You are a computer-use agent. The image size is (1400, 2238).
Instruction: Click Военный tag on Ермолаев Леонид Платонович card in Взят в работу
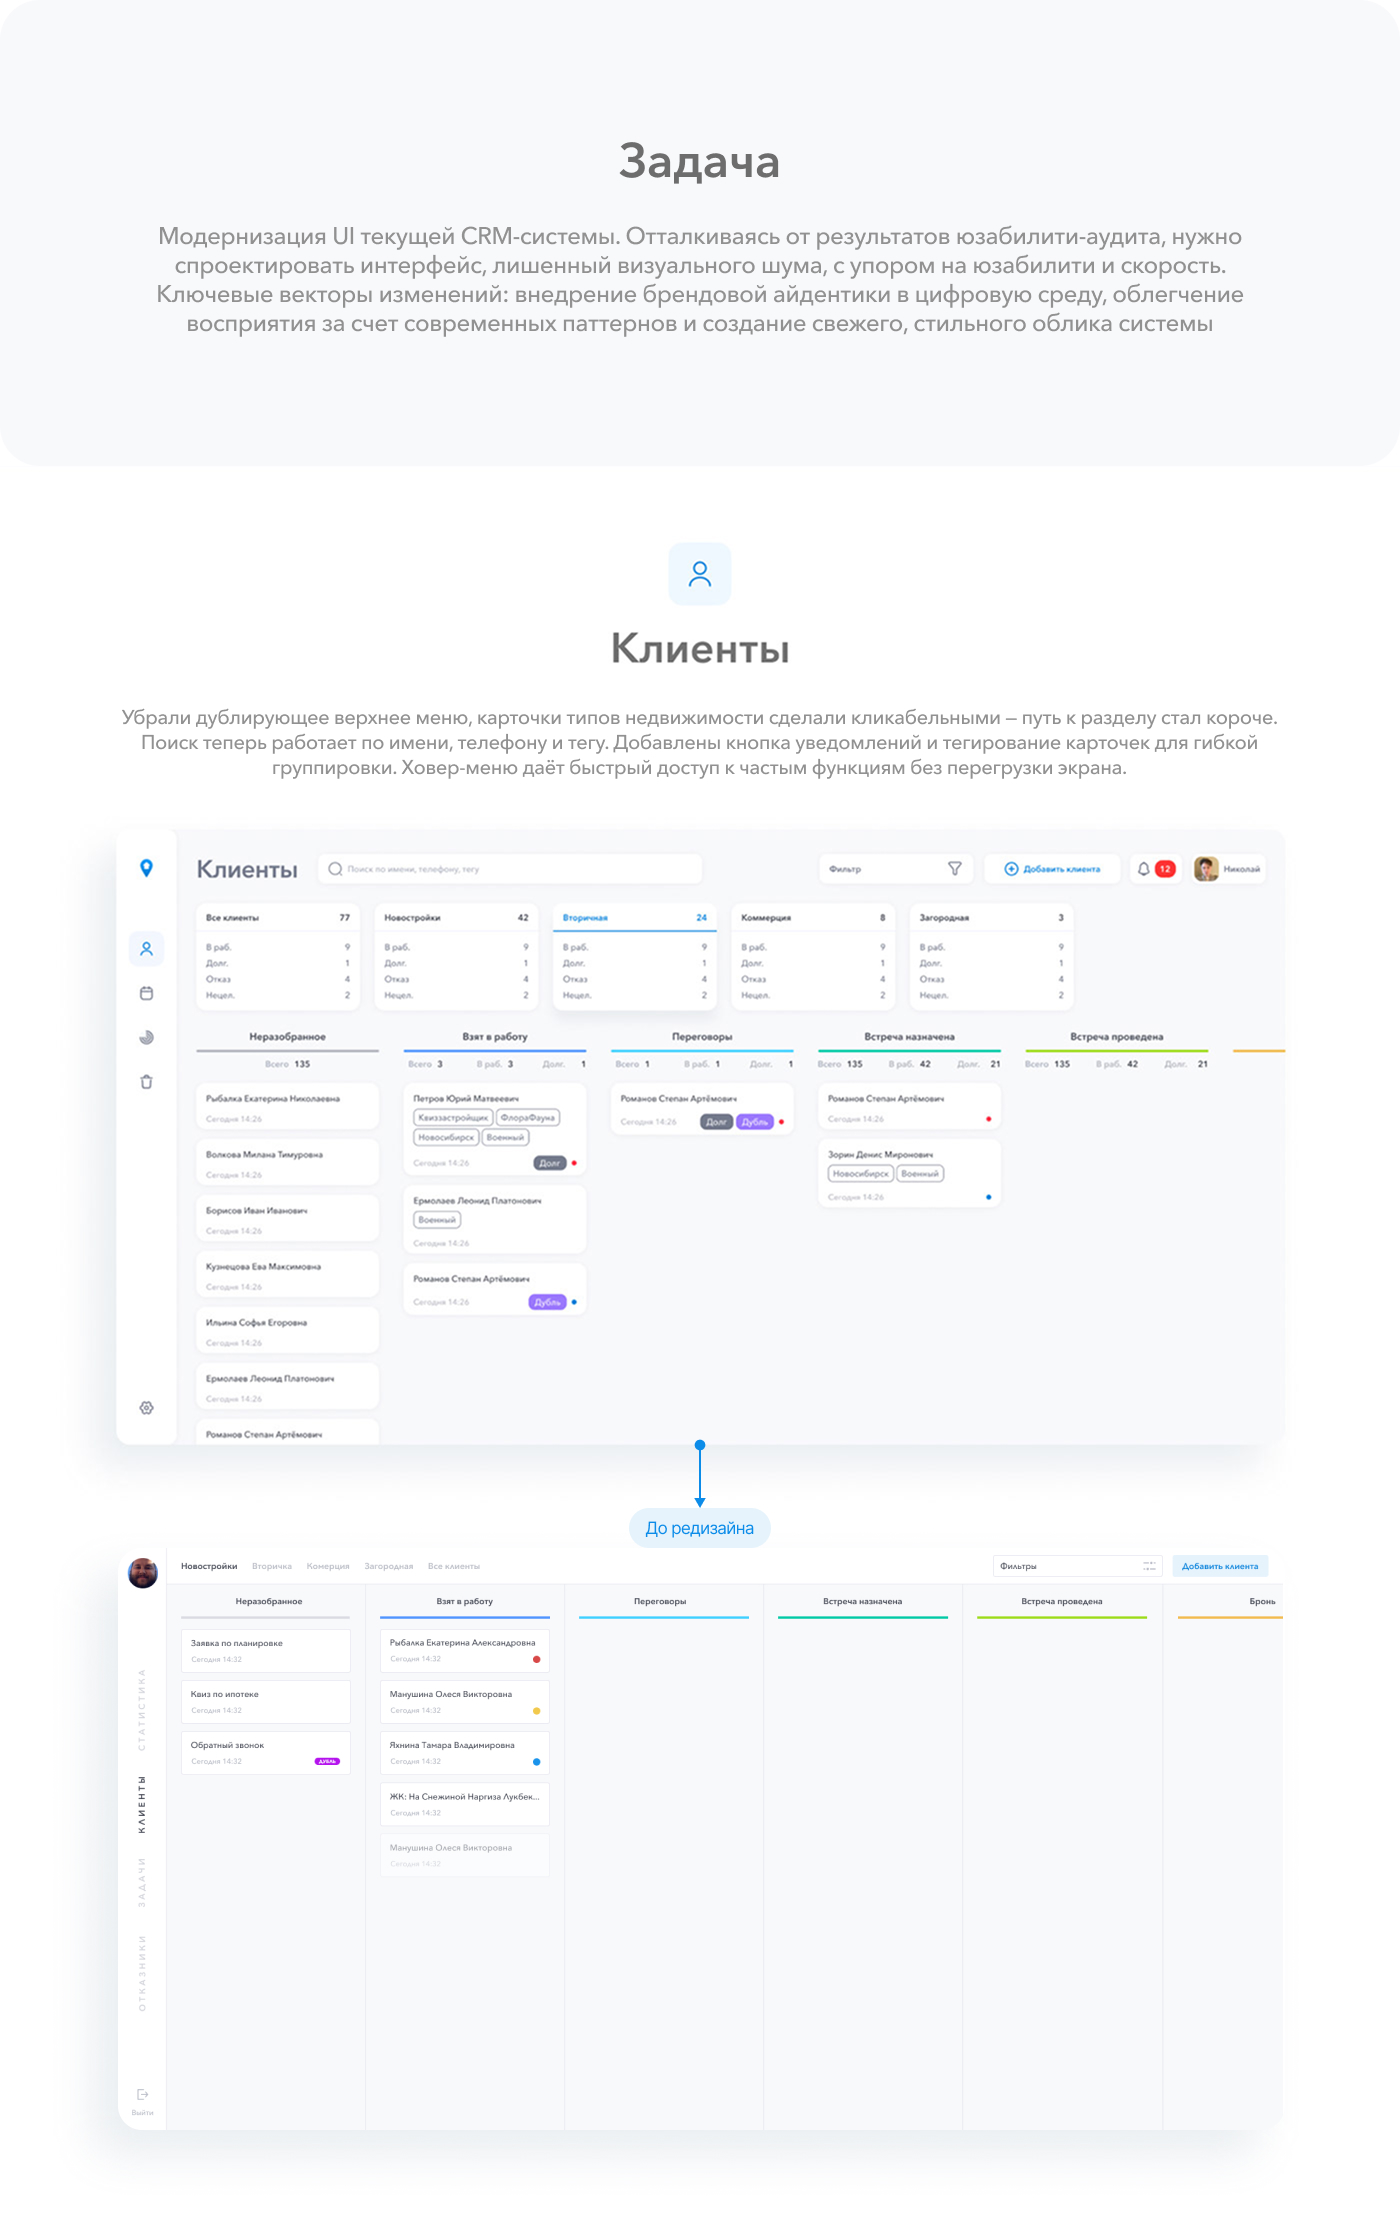point(437,1220)
